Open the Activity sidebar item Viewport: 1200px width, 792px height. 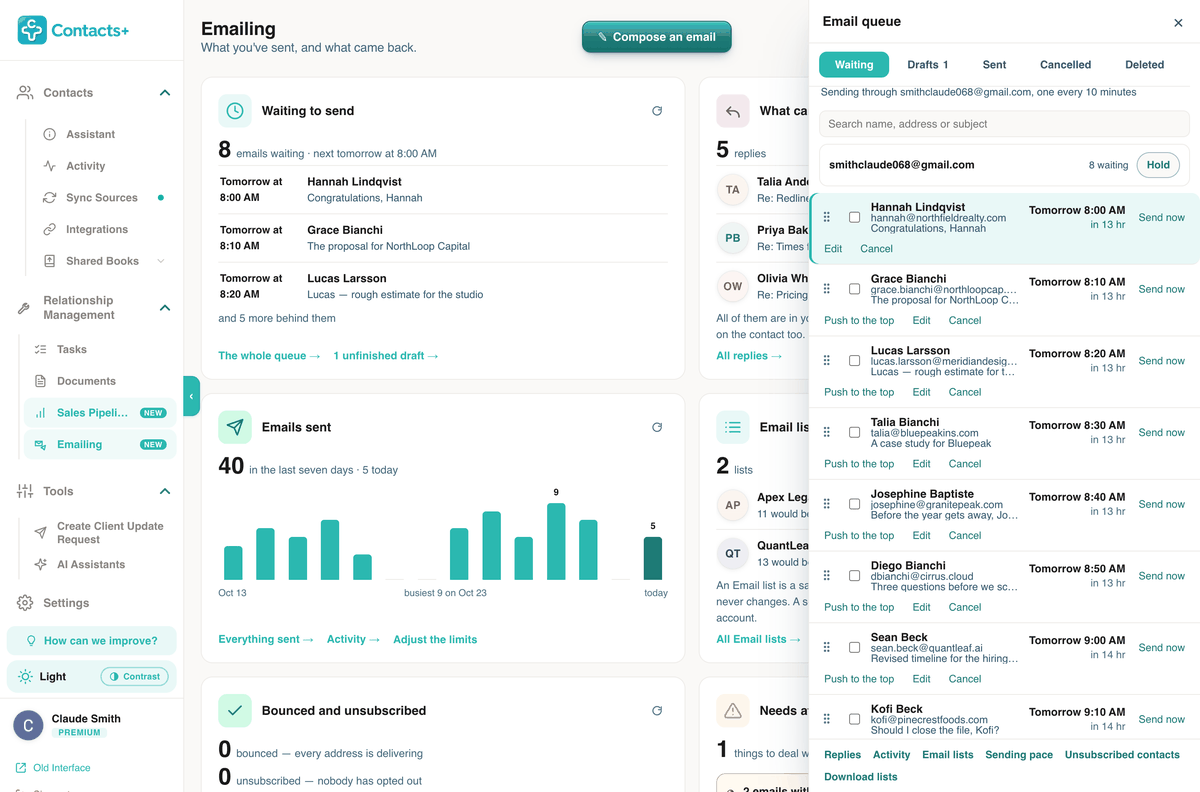pos(85,166)
